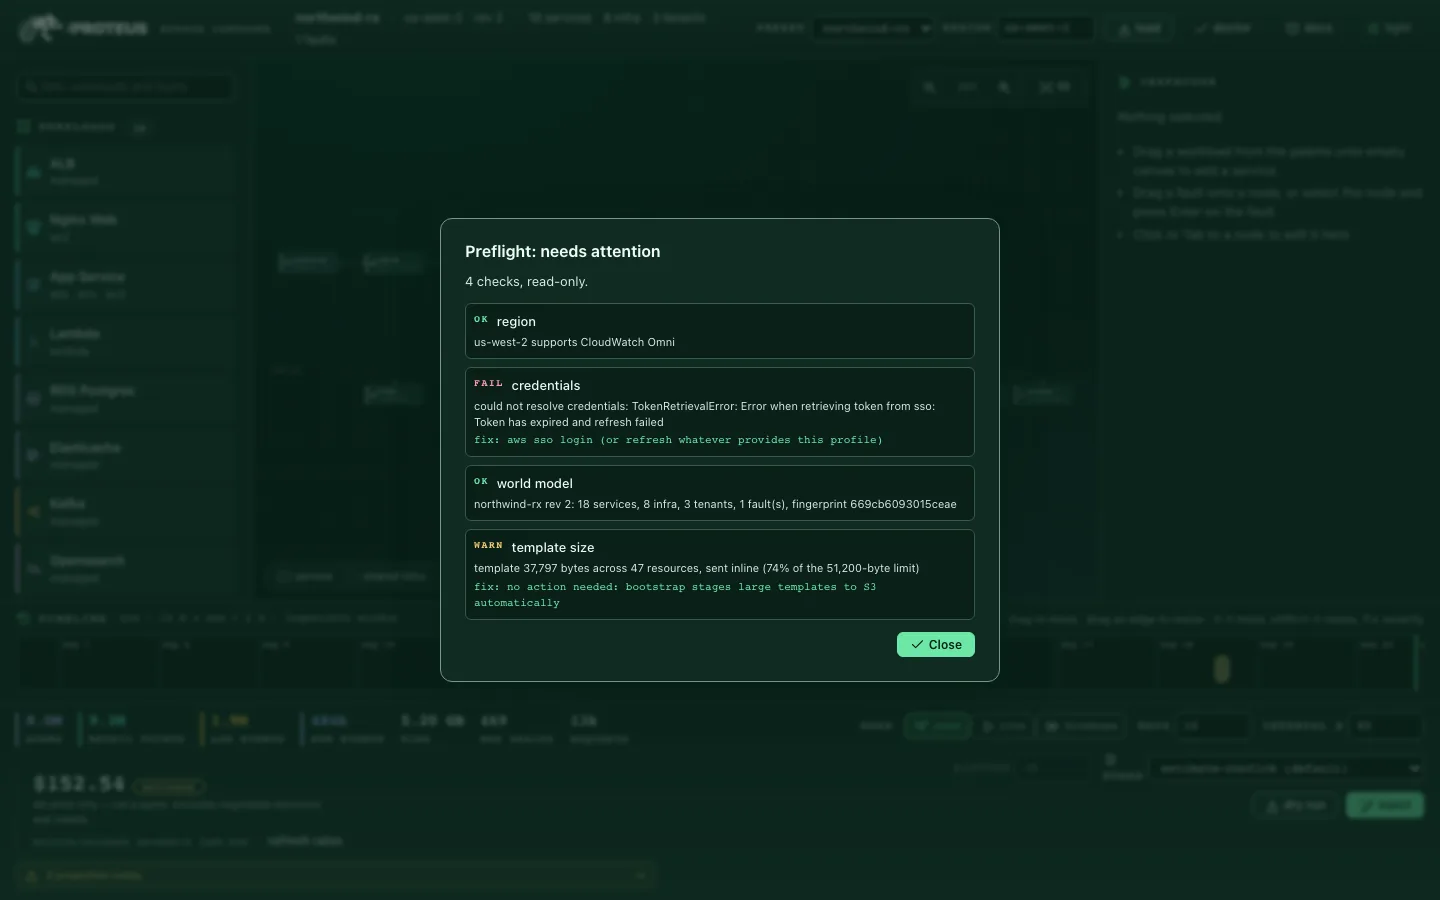Click the 'fix: aws sso login' hint

[678, 440]
